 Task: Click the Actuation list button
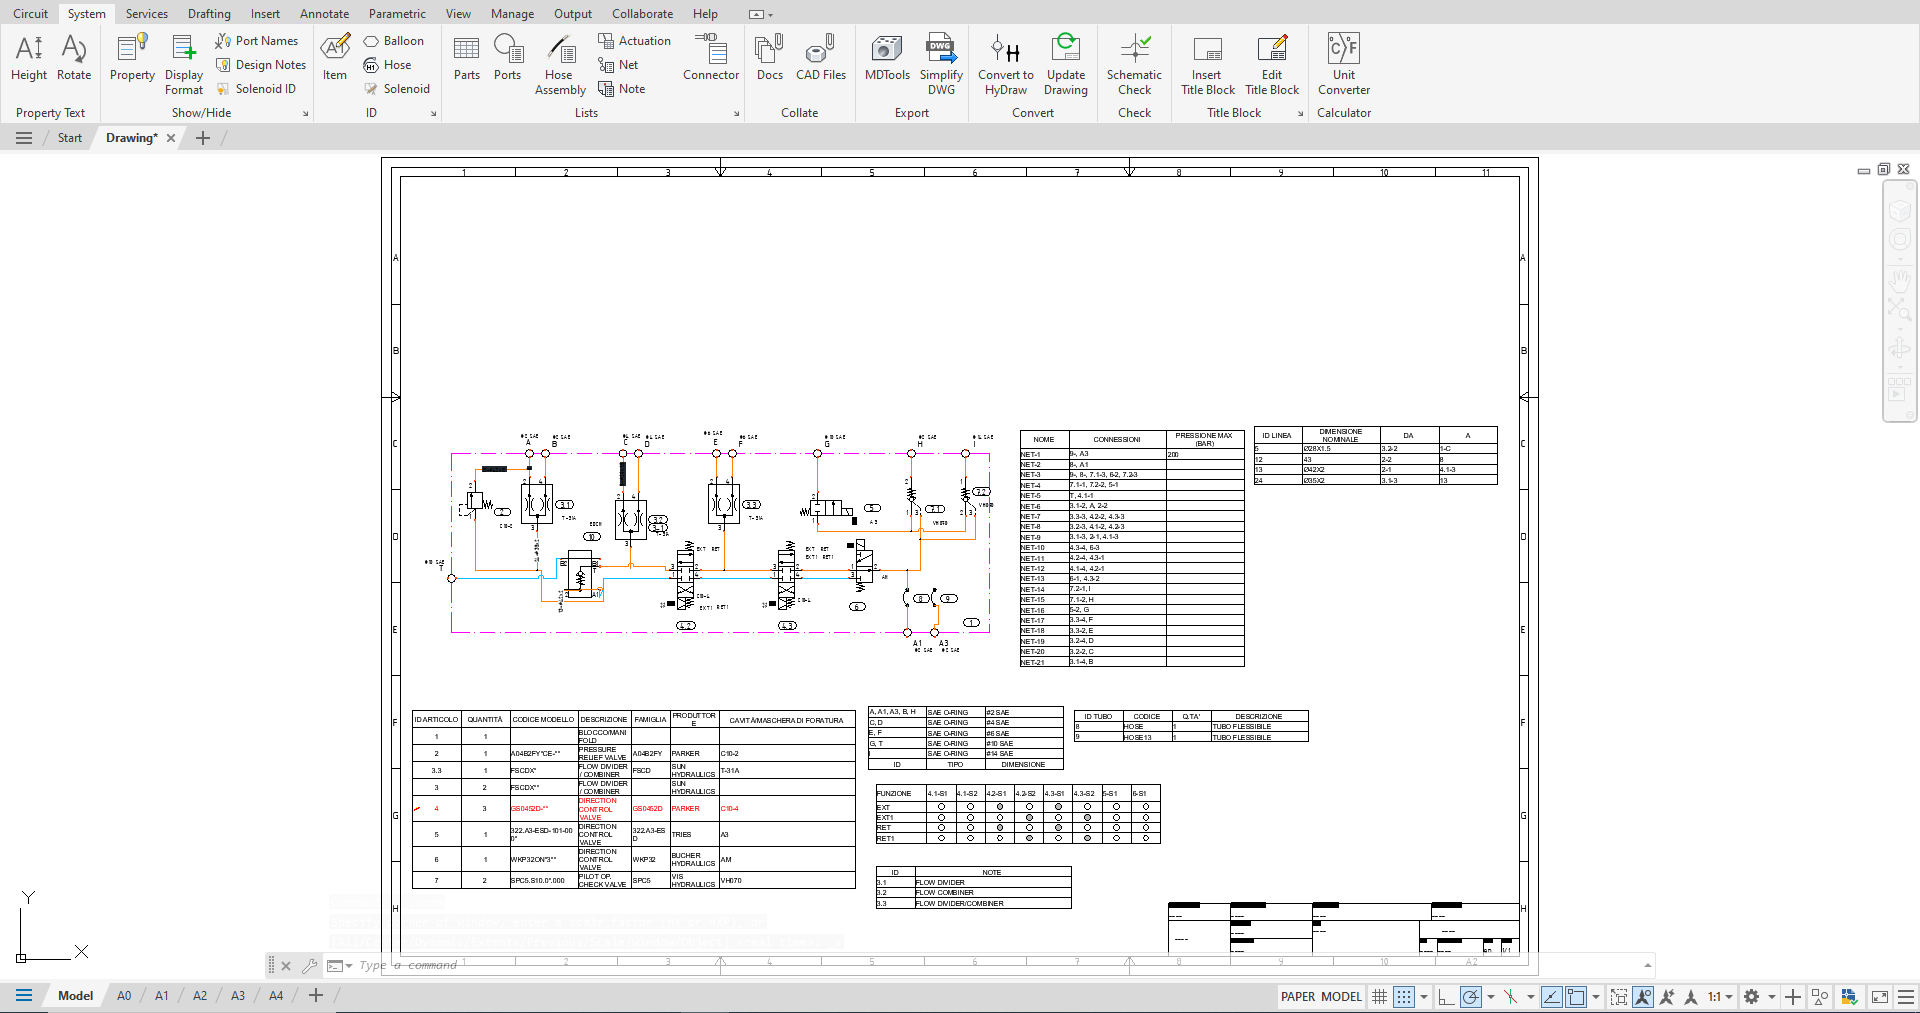635,41
